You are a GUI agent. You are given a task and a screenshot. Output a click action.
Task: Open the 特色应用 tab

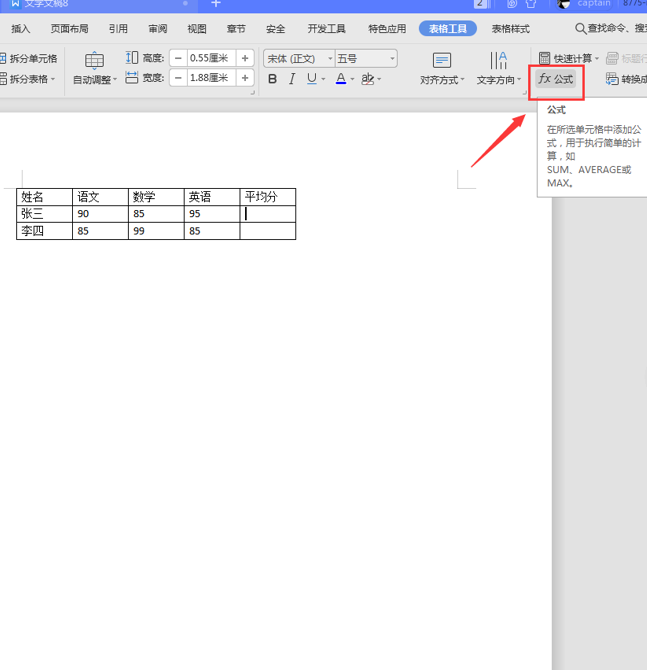click(x=387, y=29)
